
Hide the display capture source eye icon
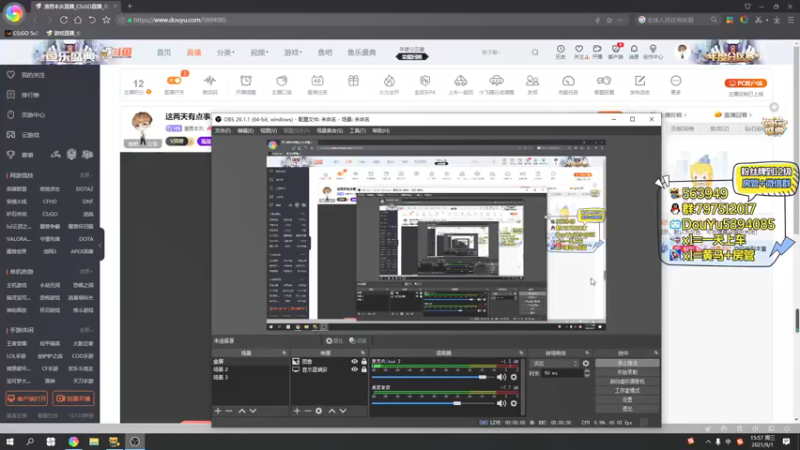tap(354, 369)
